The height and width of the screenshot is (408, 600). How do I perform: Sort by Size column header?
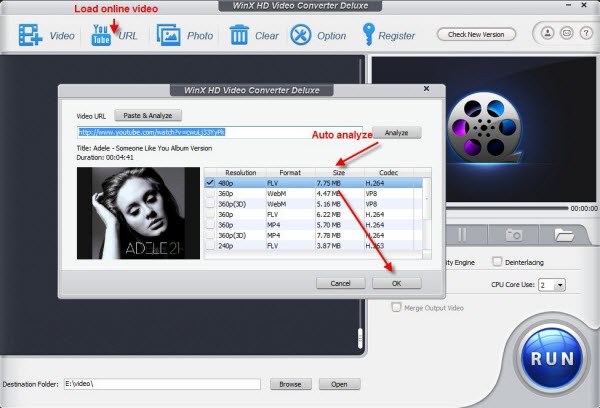[339, 173]
